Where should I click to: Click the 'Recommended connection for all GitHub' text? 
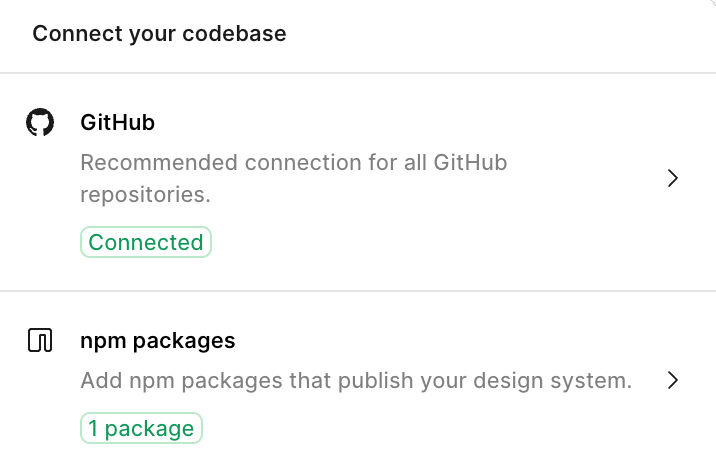pos(294,163)
